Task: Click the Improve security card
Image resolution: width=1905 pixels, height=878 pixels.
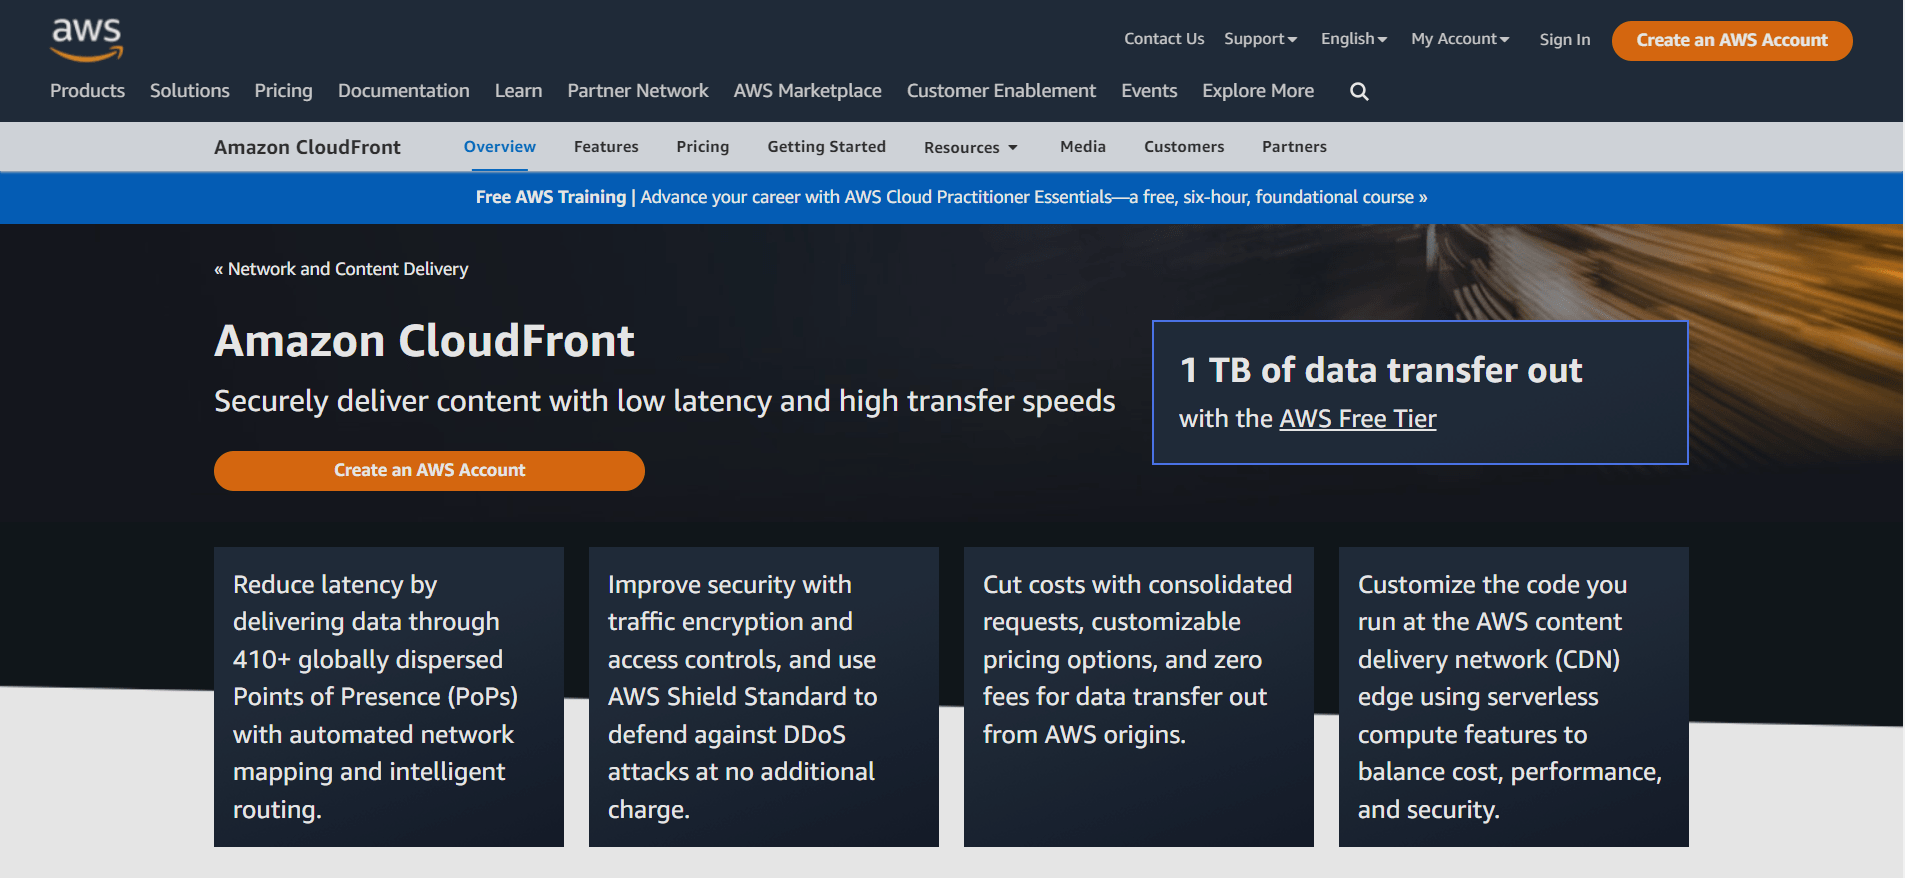Action: tap(764, 697)
